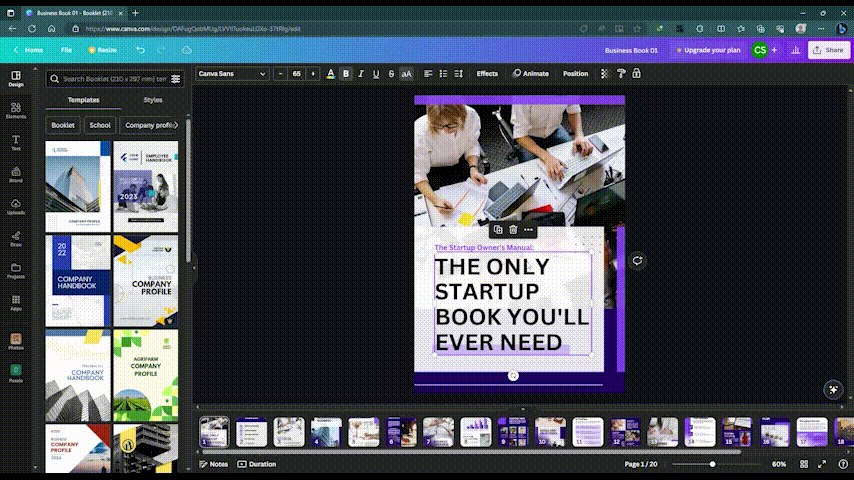Open the File menu
The image size is (854, 480).
(x=66, y=50)
